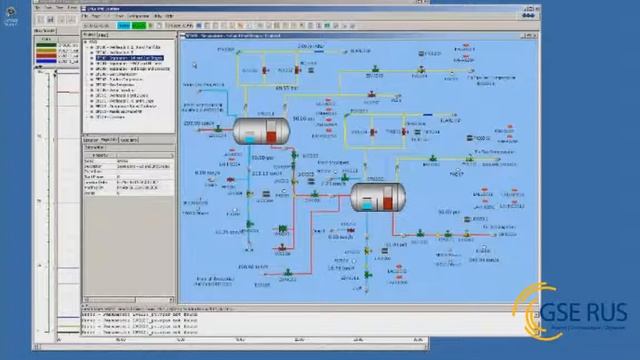The image size is (640, 360).
Task: Click striped controller icon beside top-left red valves
Action: point(311,71)
